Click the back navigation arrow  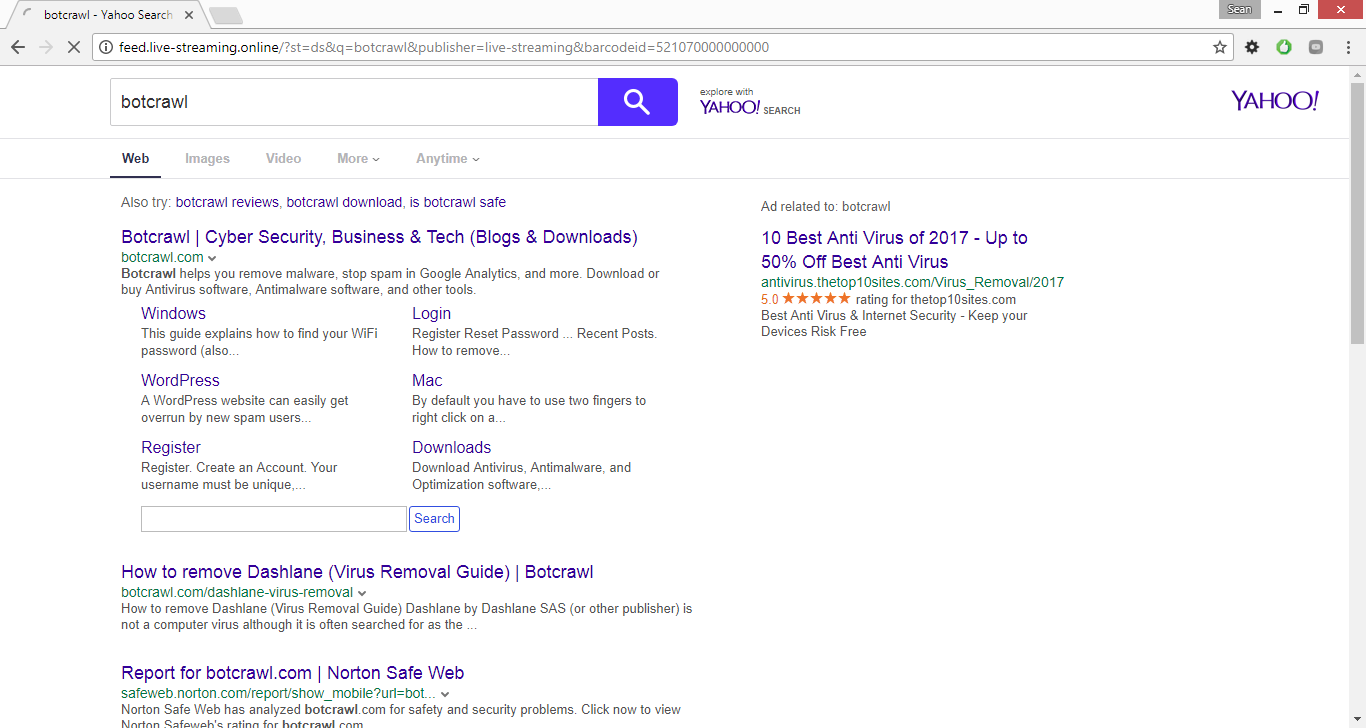tap(18, 47)
